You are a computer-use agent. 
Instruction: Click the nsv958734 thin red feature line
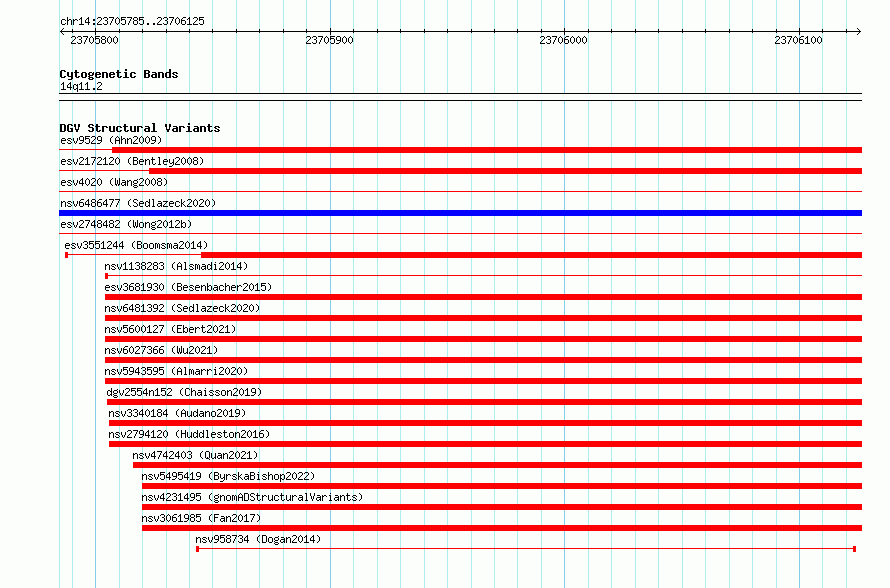click(x=526, y=549)
